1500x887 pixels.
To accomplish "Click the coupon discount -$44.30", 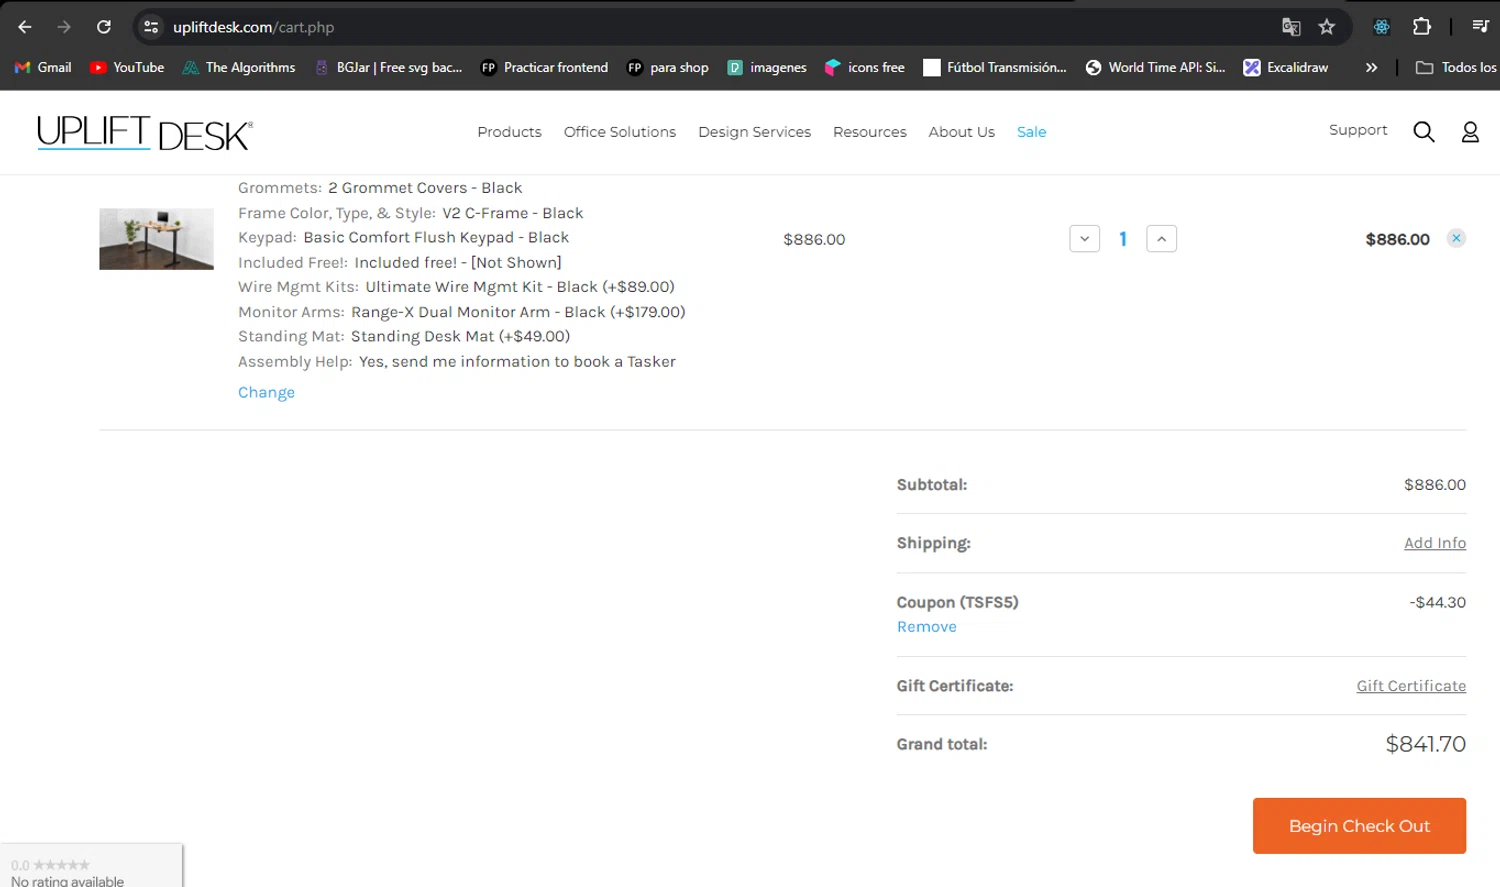I will [1438, 602].
